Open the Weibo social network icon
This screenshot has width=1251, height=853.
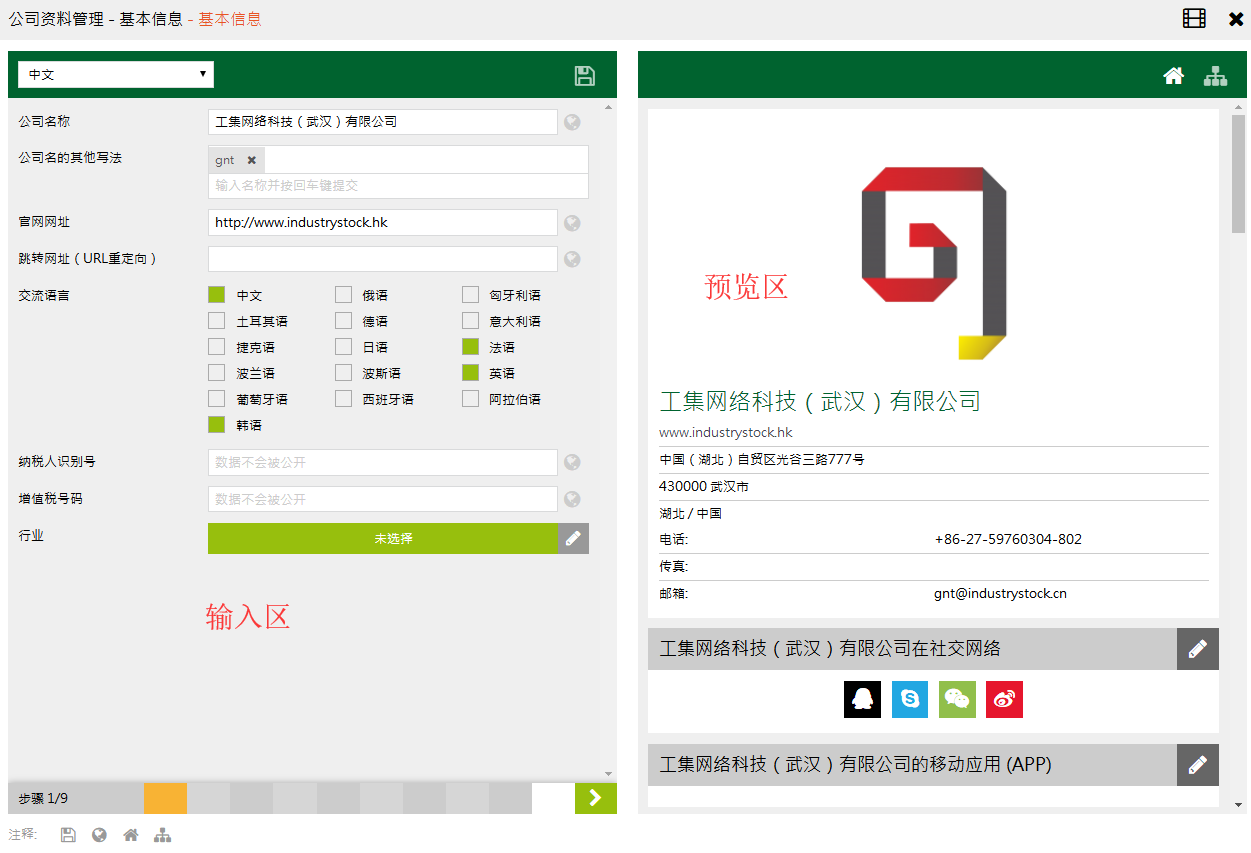point(1004,699)
